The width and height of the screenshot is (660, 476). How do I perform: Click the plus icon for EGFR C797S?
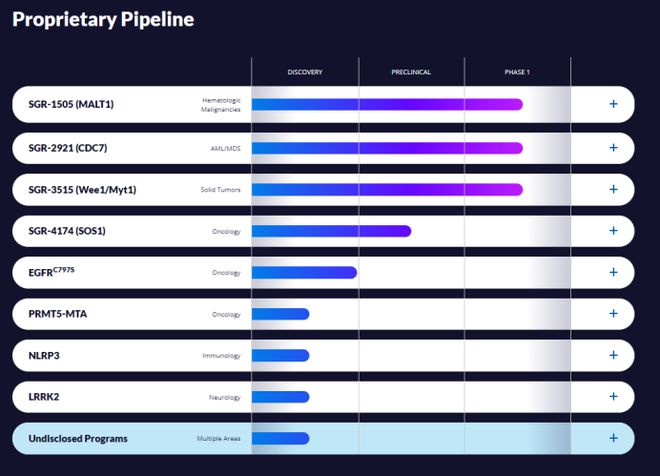613,272
